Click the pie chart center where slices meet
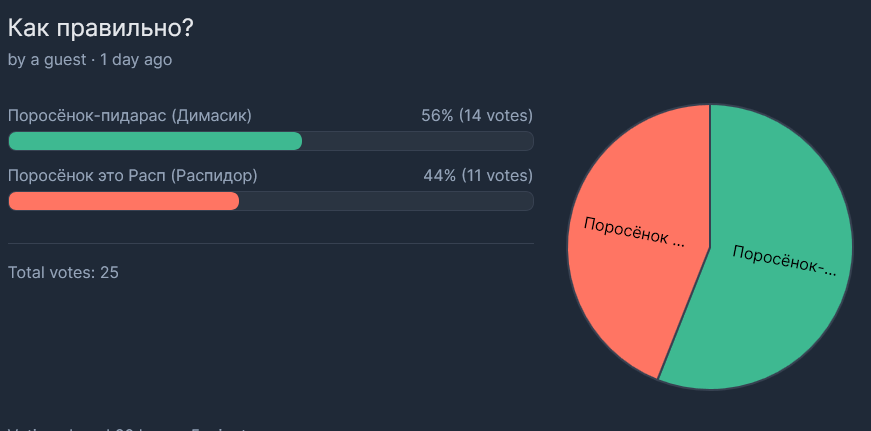 click(x=710, y=247)
